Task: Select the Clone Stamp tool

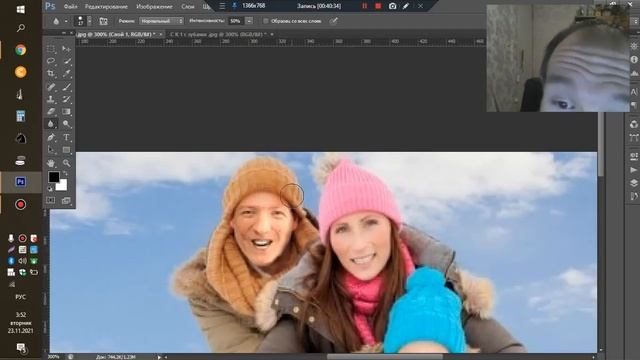Action: [x=51, y=99]
